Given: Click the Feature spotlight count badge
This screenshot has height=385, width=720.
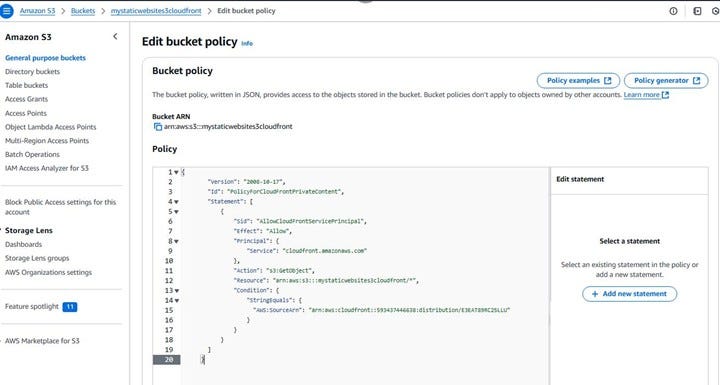Looking at the screenshot, I should (70, 306).
